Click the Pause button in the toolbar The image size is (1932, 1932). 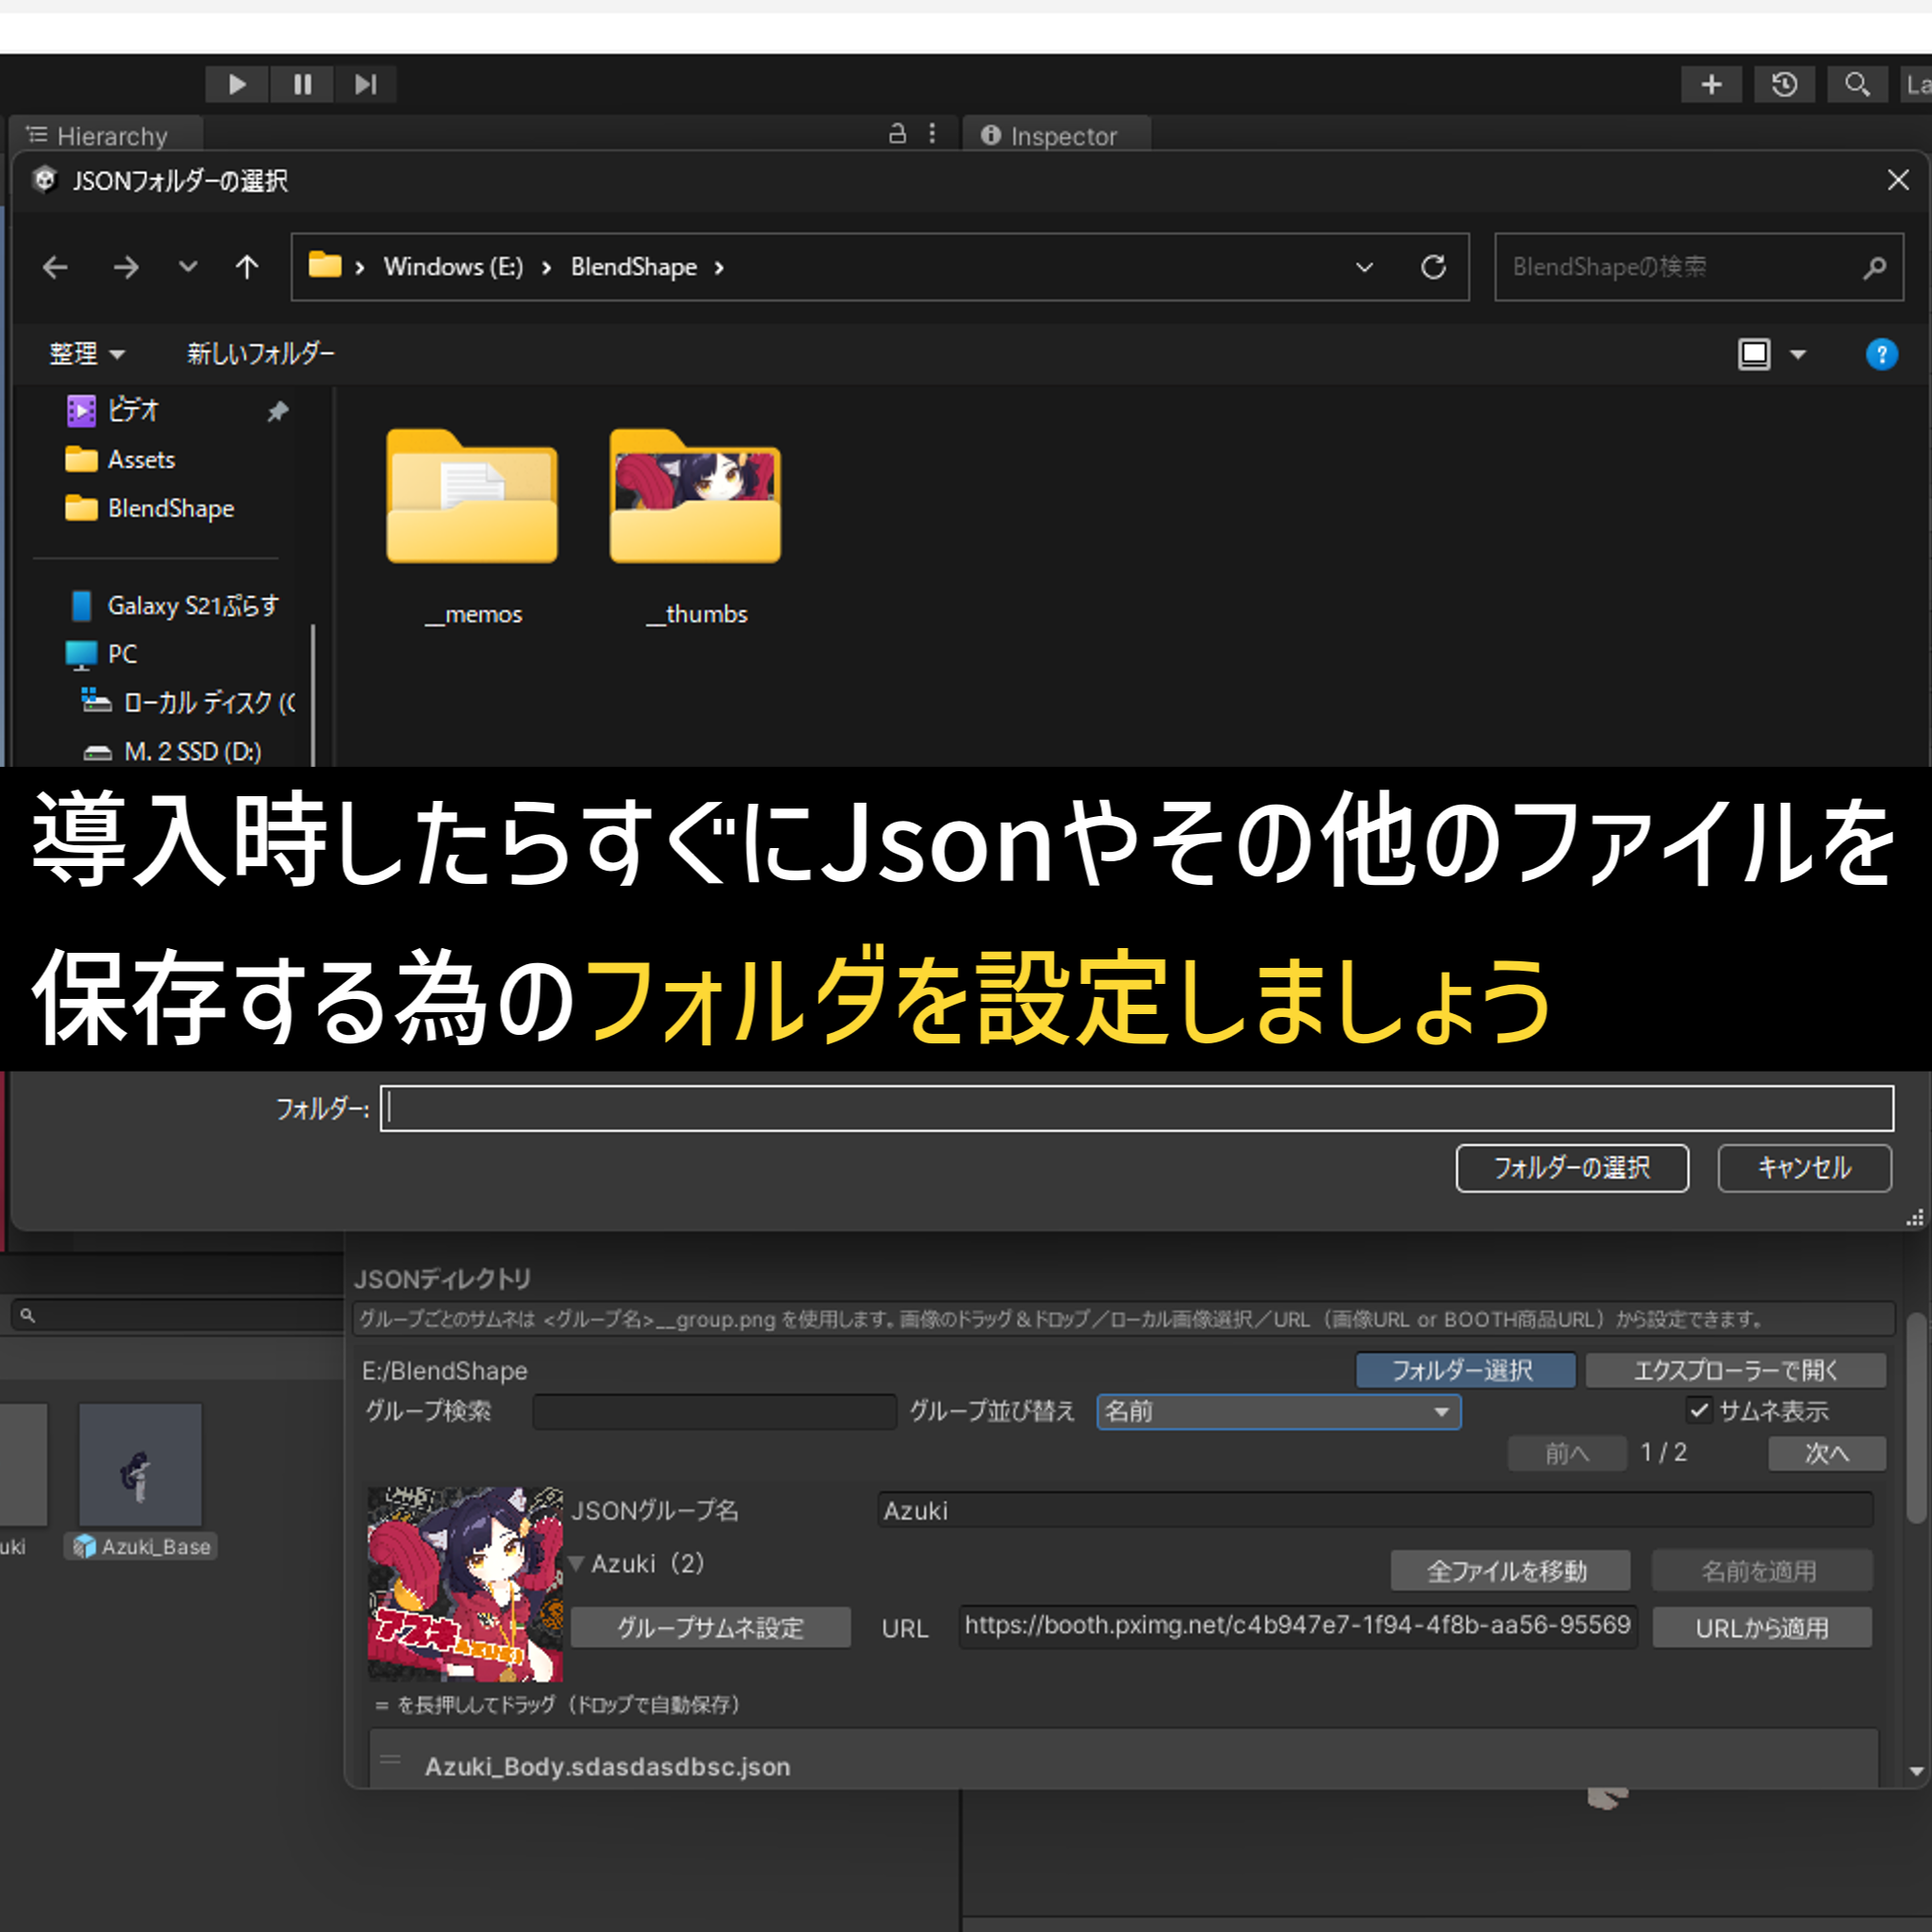point(301,84)
